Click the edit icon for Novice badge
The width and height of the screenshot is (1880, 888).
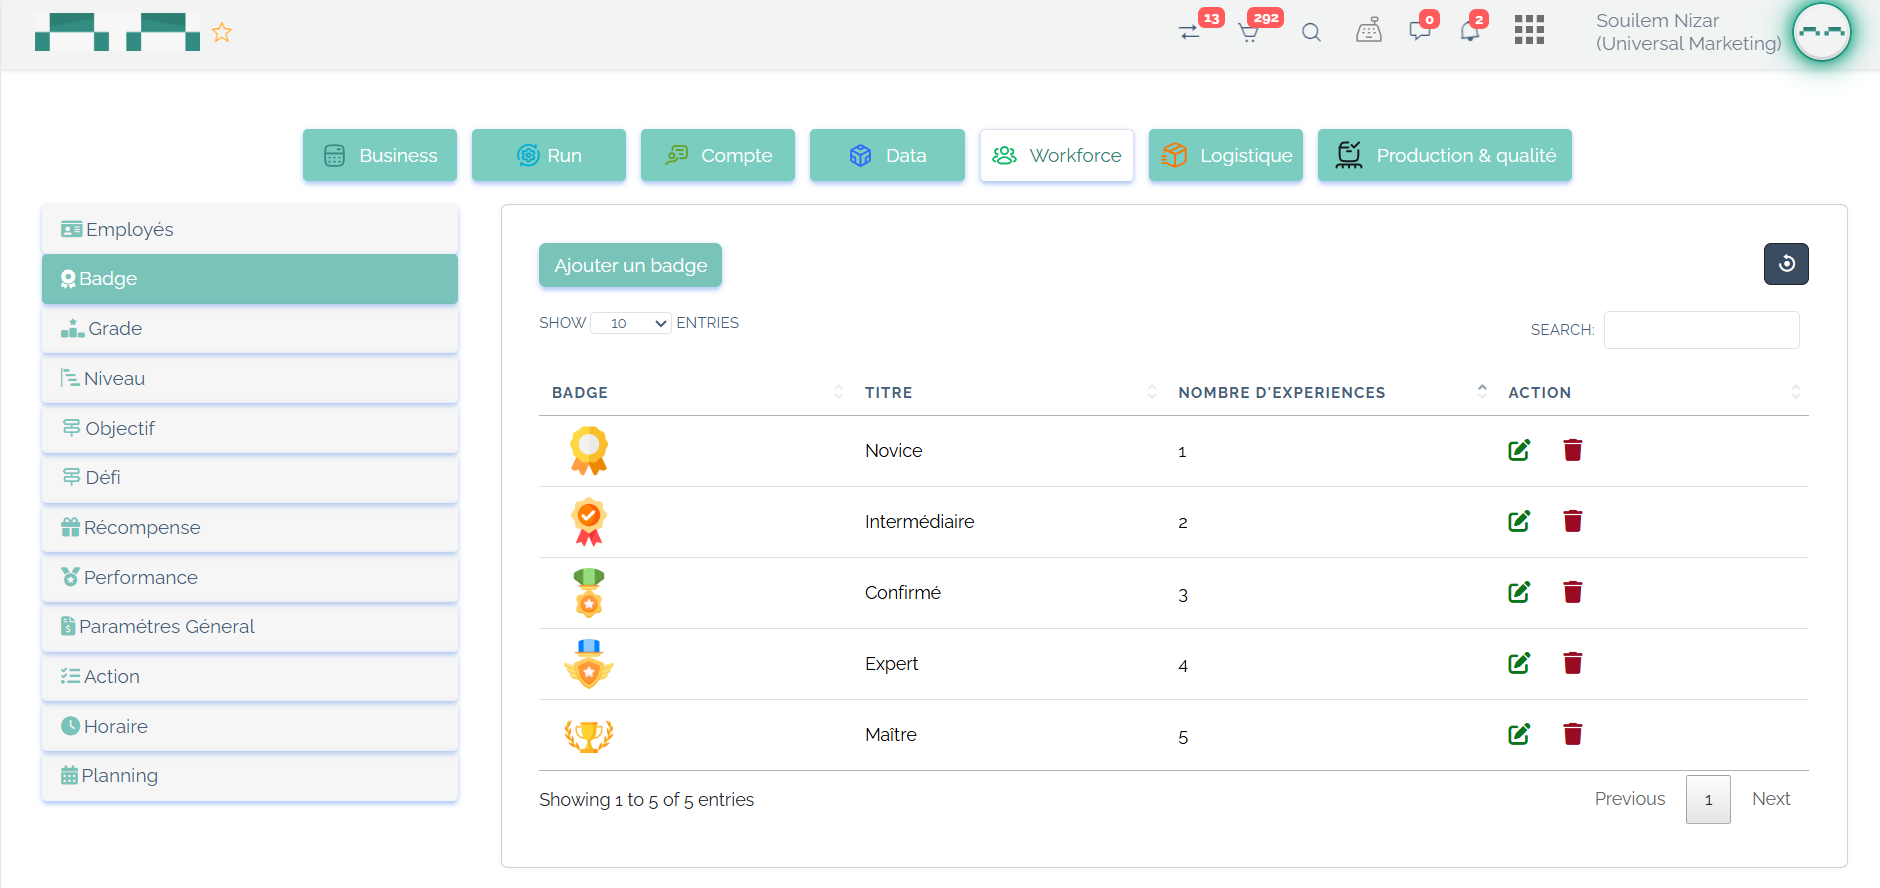pyautogui.click(x=1518, y=450)
